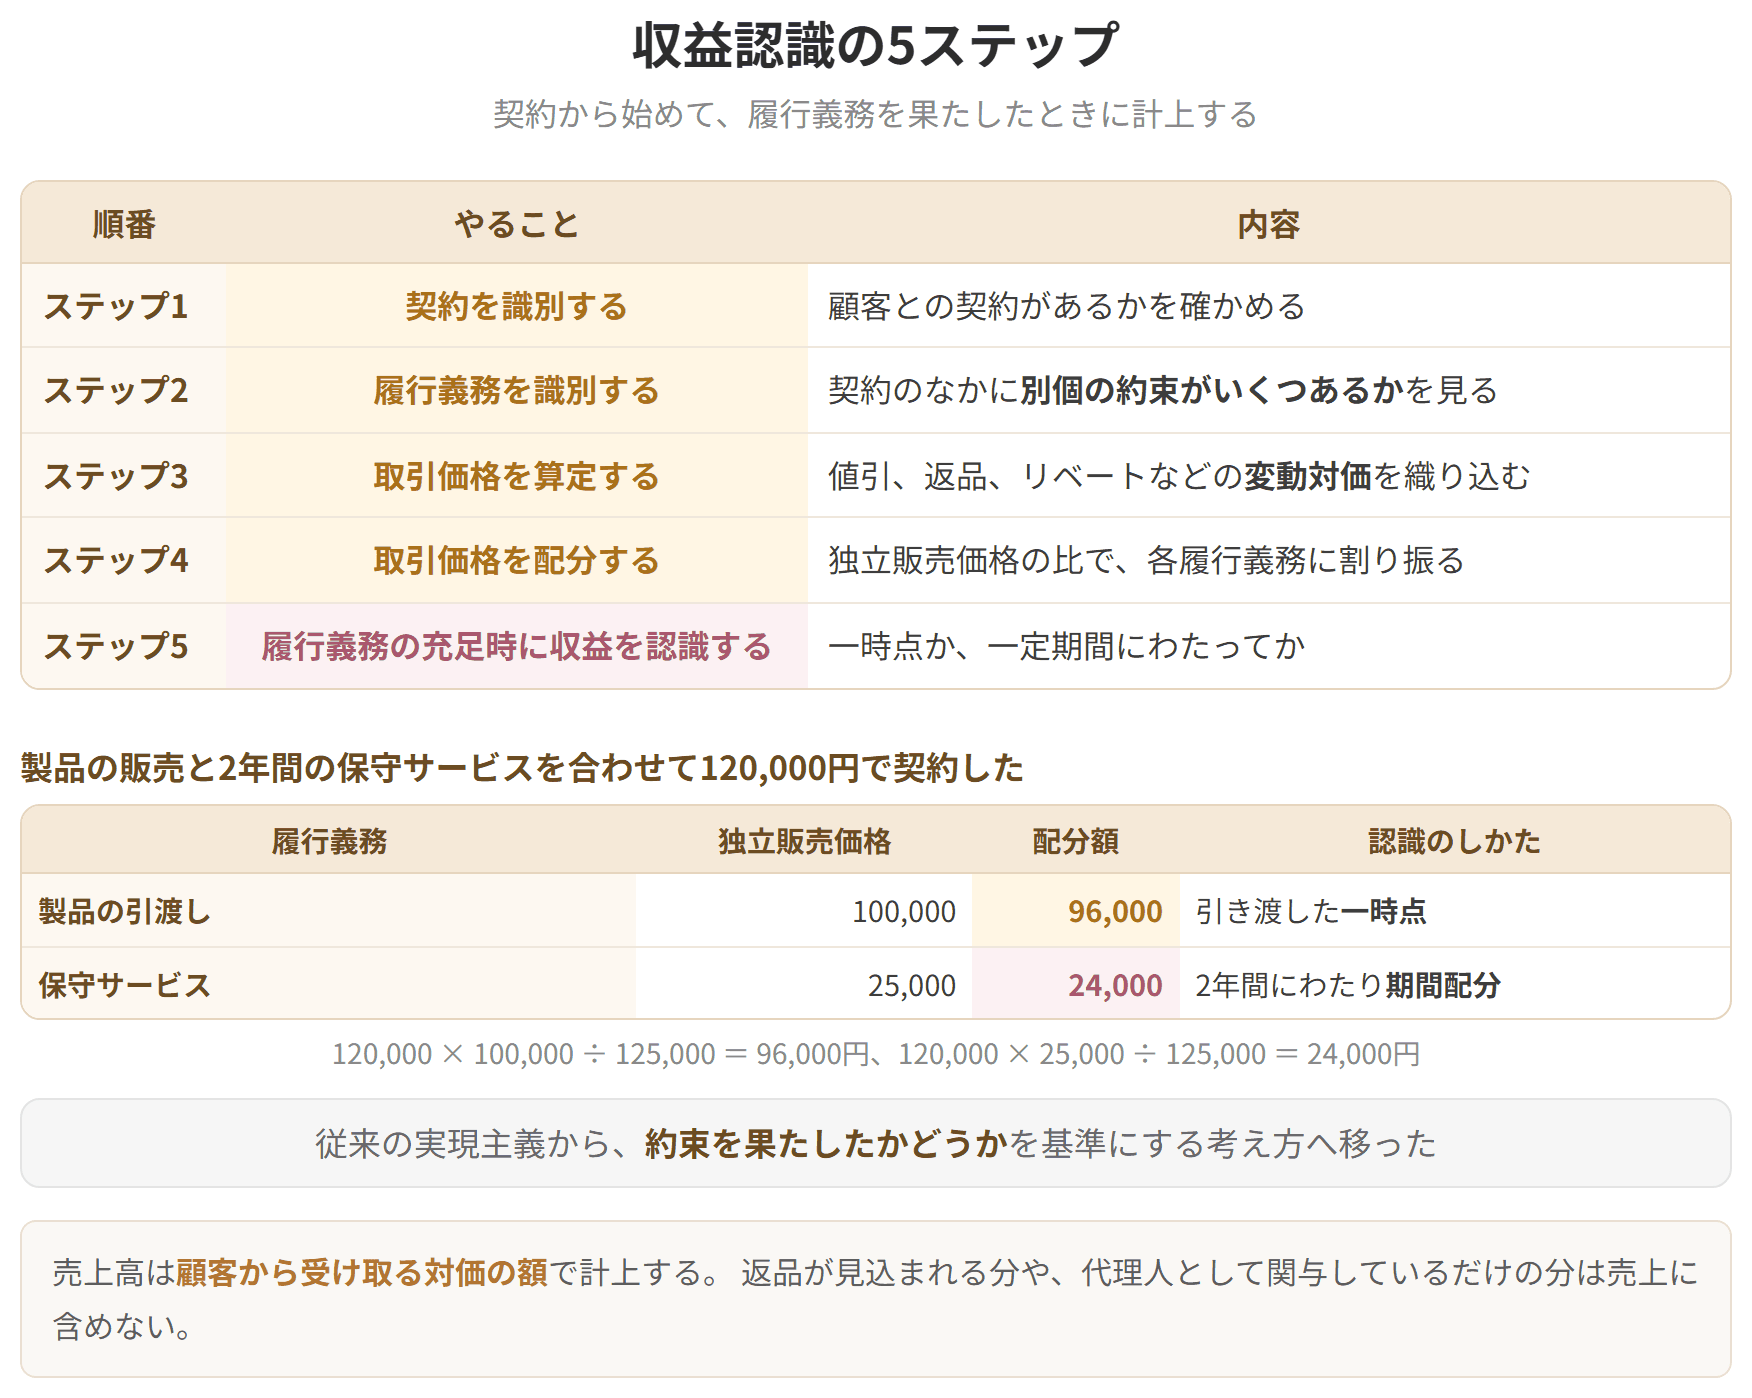The height and width of the screenshot is (1398, 1752).
Task: Click the 100,000 price value
Action: 904,911
